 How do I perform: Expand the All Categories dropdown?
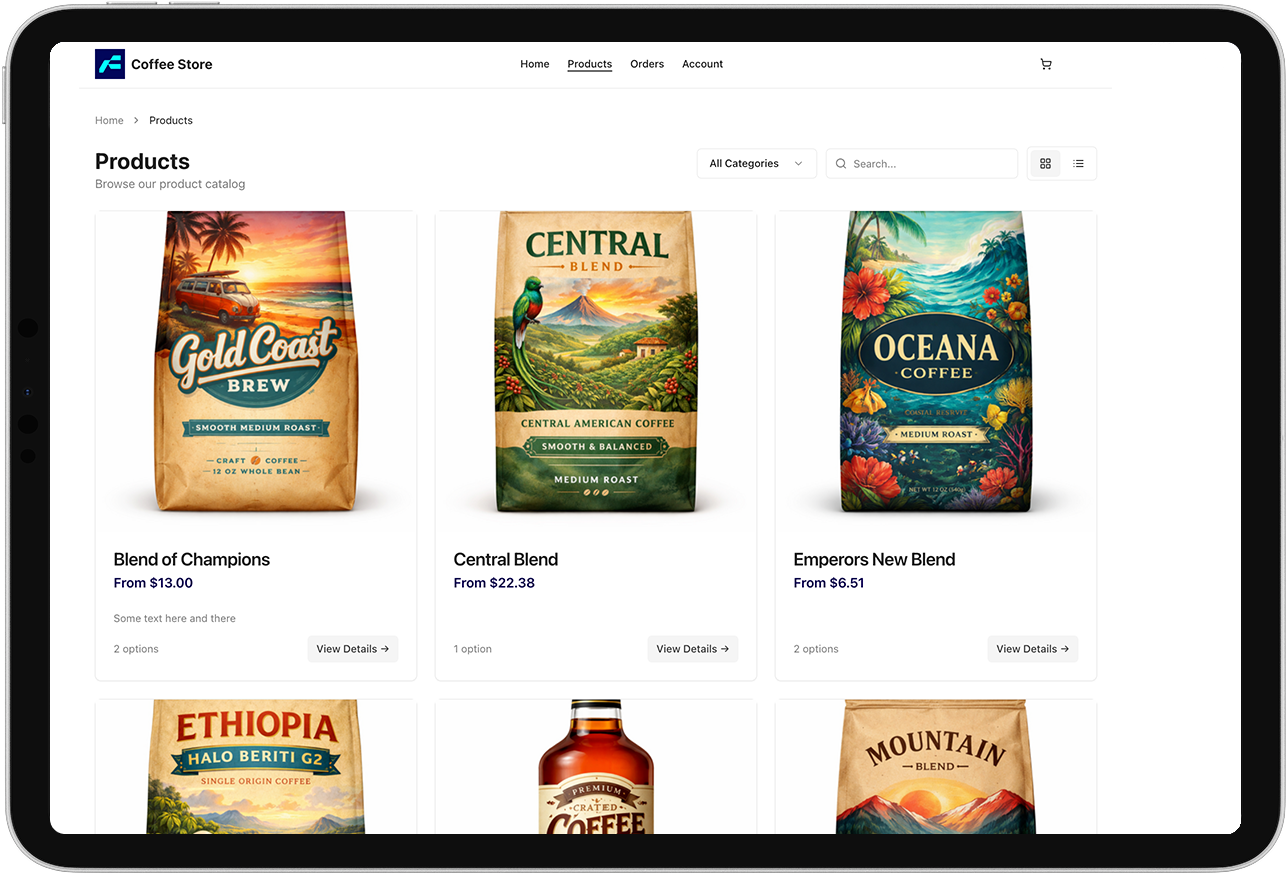tap(756, 164)
